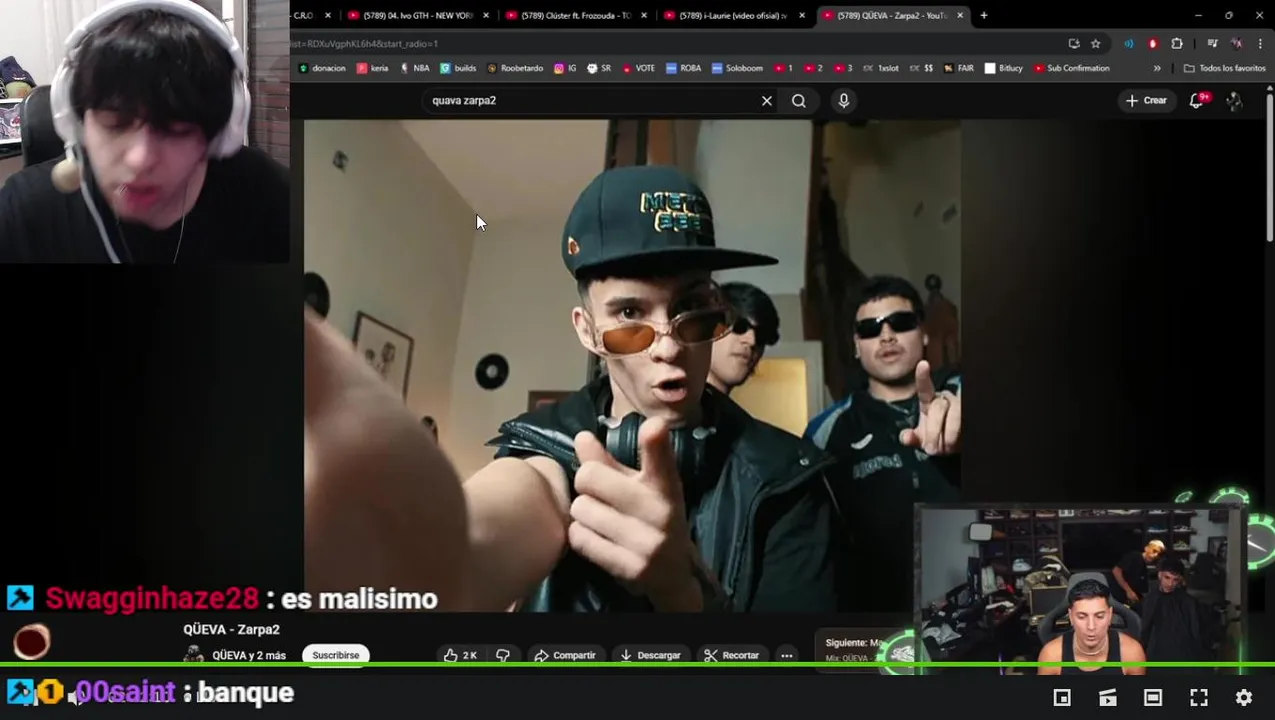Screen dimensions: 1275x720
Task: Close the Clúster ft. Frozouda tab
Action: pyautogui.click(x=644, y=15)
